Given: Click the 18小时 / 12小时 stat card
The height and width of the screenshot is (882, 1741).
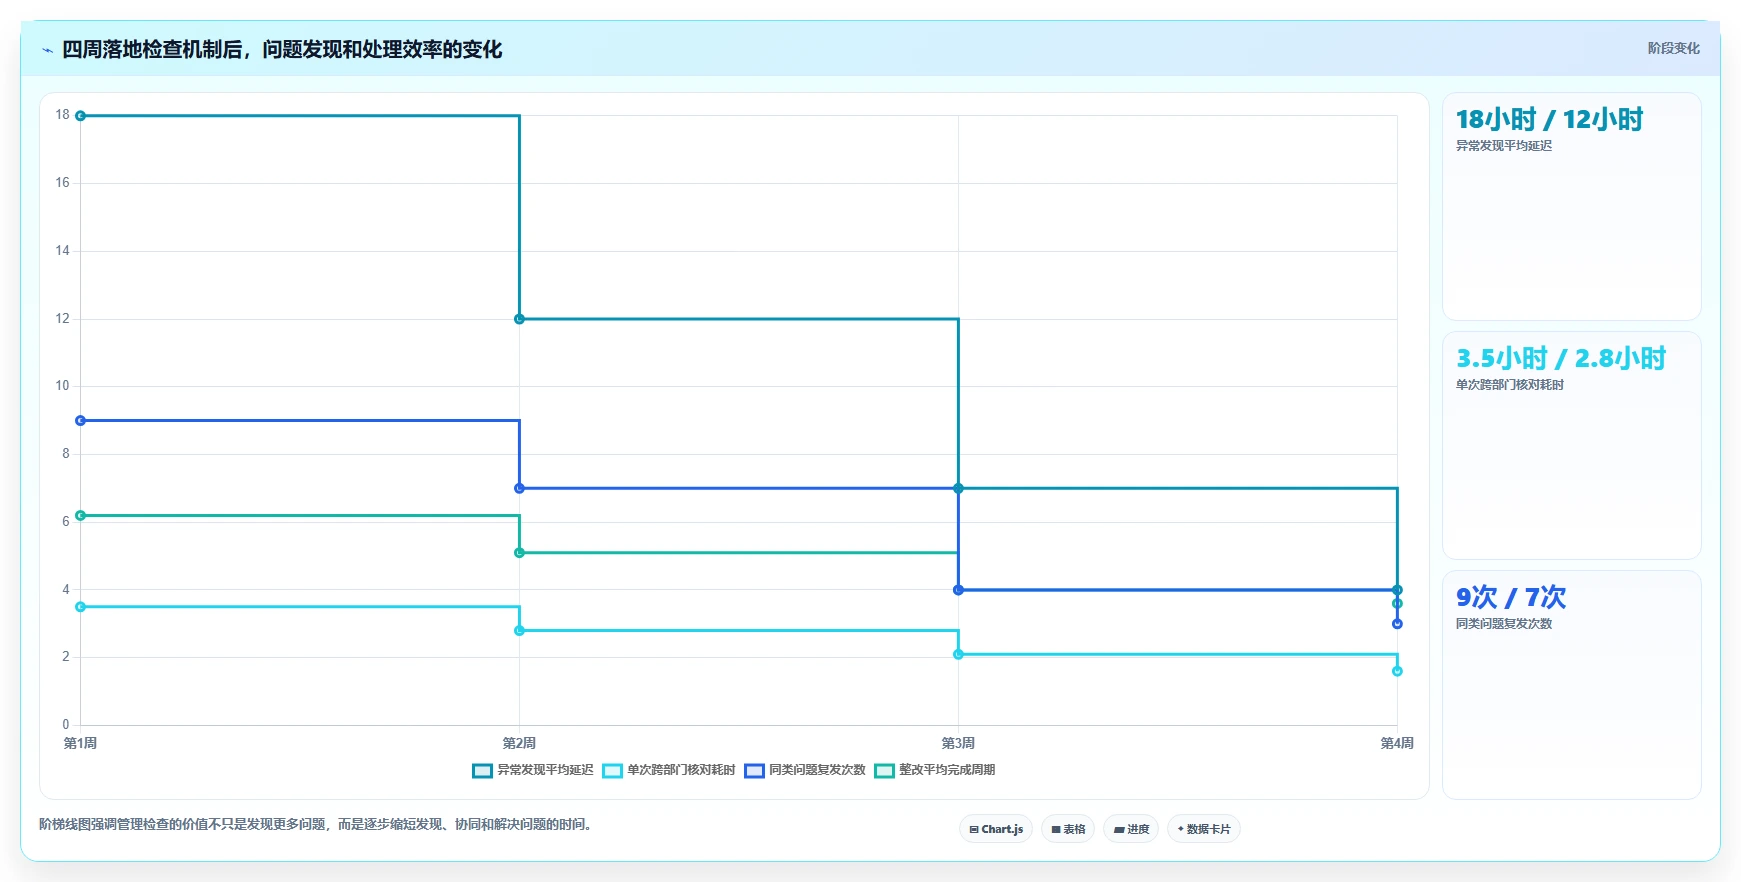Looking at the screenshot, I should [x=1572, y=207].
